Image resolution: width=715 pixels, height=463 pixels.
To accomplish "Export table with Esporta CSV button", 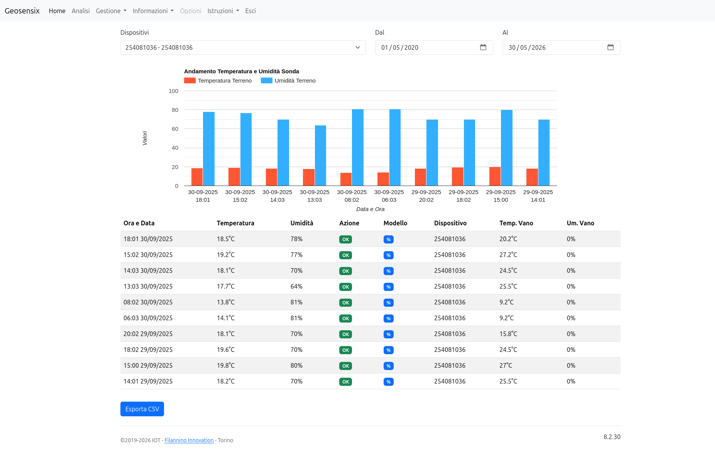I will coord(142,409).
